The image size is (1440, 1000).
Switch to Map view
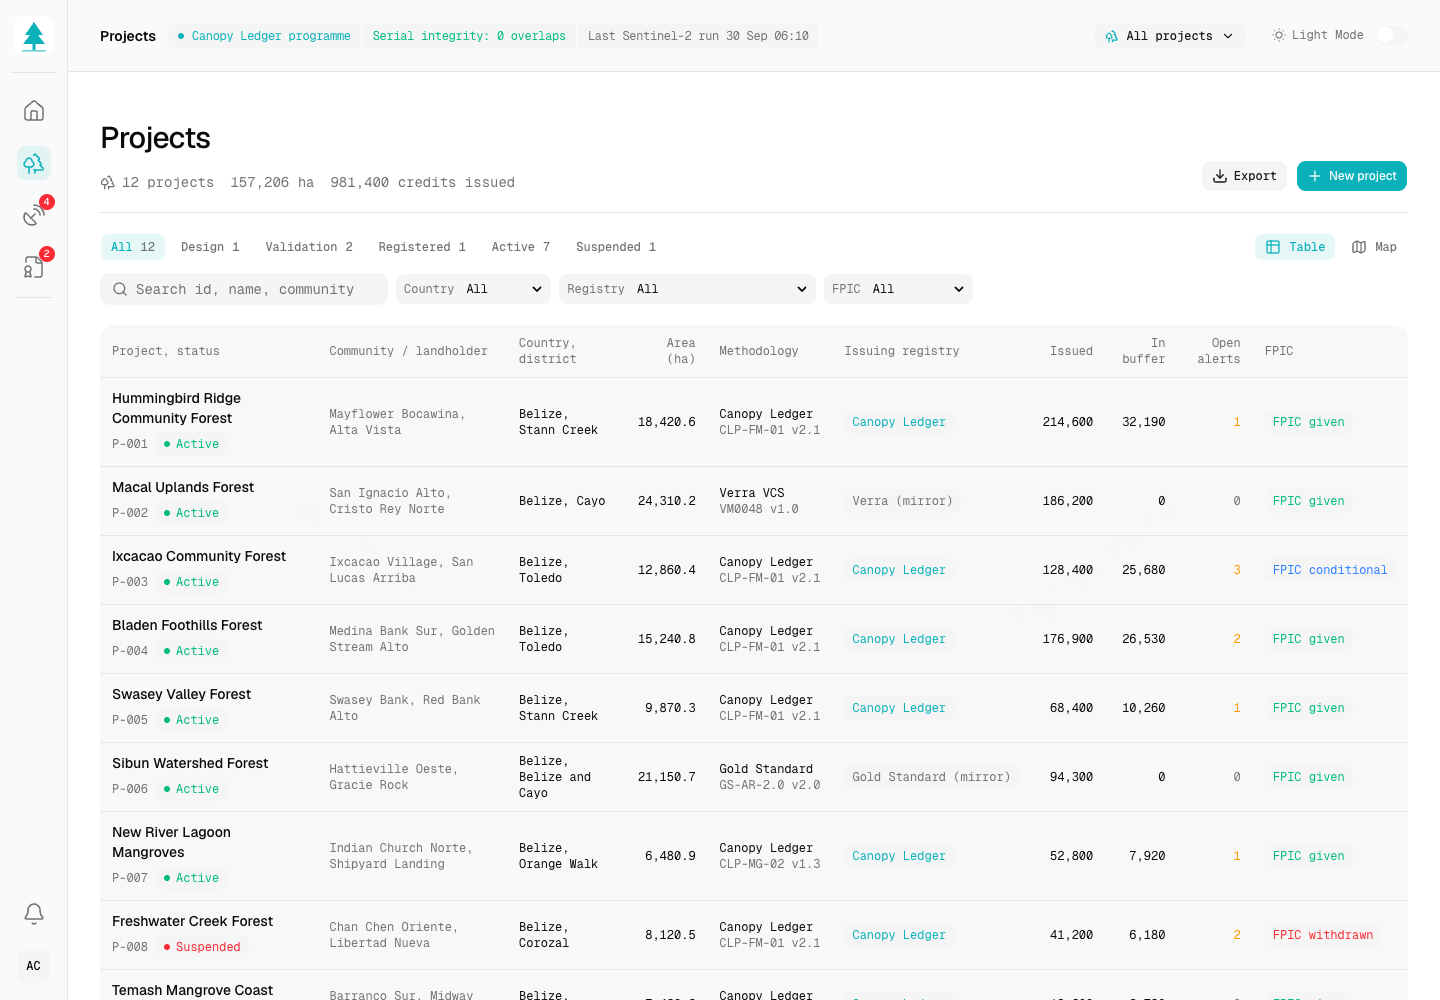[1374, 247]
